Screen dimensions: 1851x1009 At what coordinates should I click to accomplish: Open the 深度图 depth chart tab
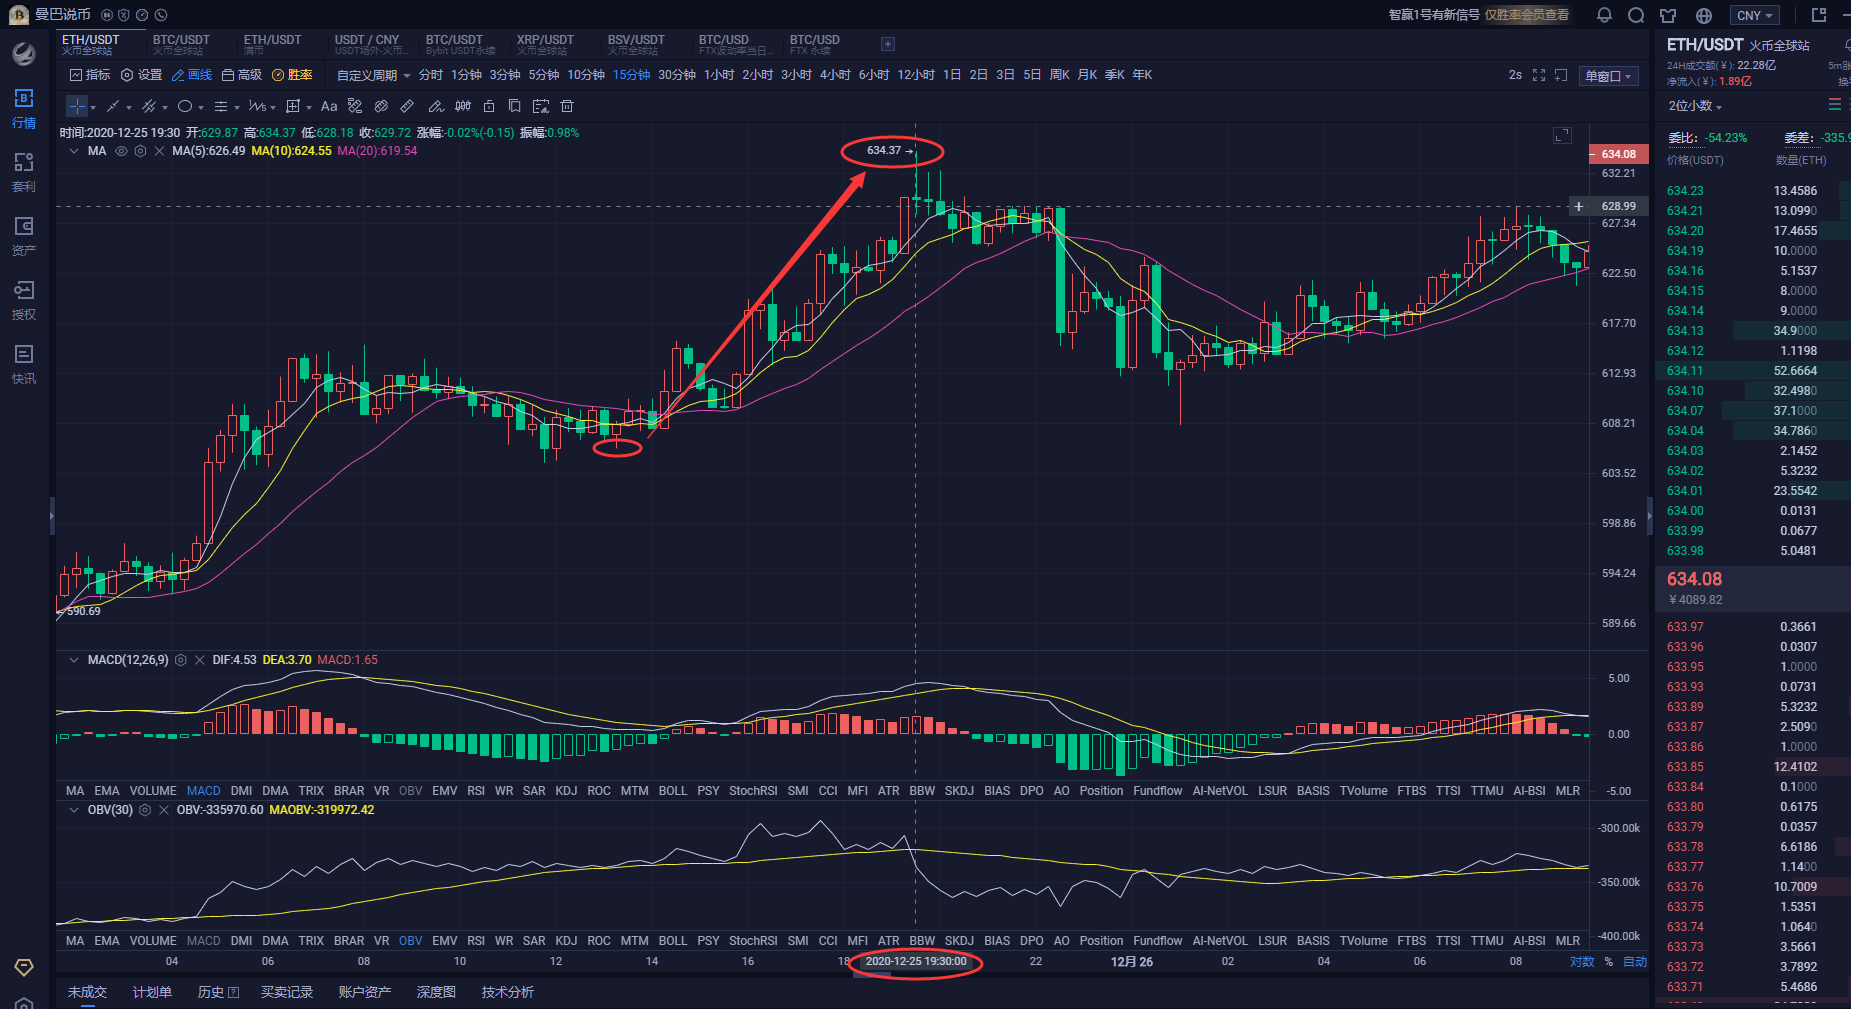pyautogui.click(x=436, y=992)
